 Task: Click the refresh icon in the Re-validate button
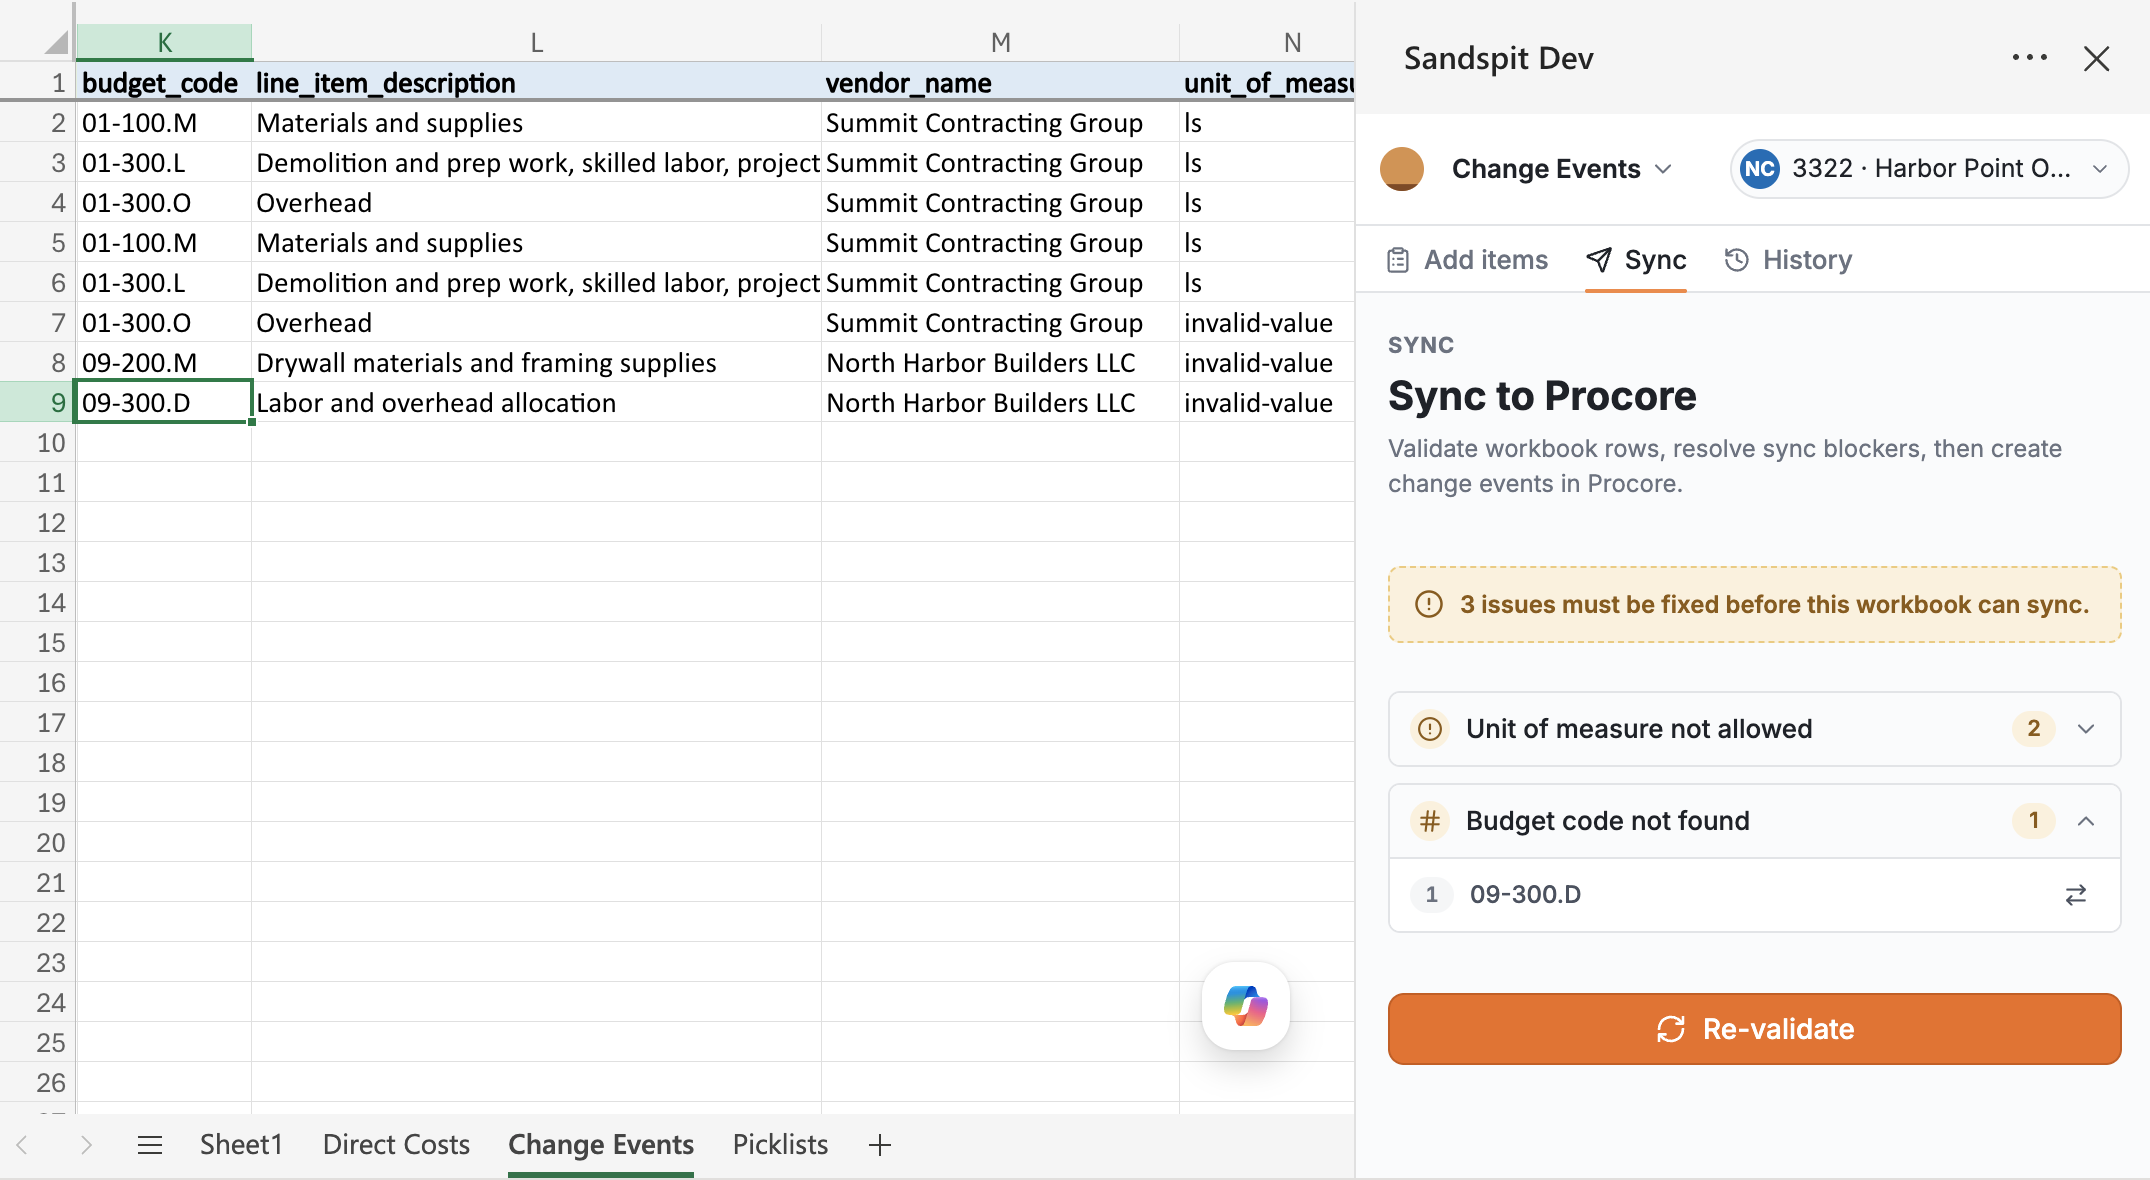(1671, 1029)
